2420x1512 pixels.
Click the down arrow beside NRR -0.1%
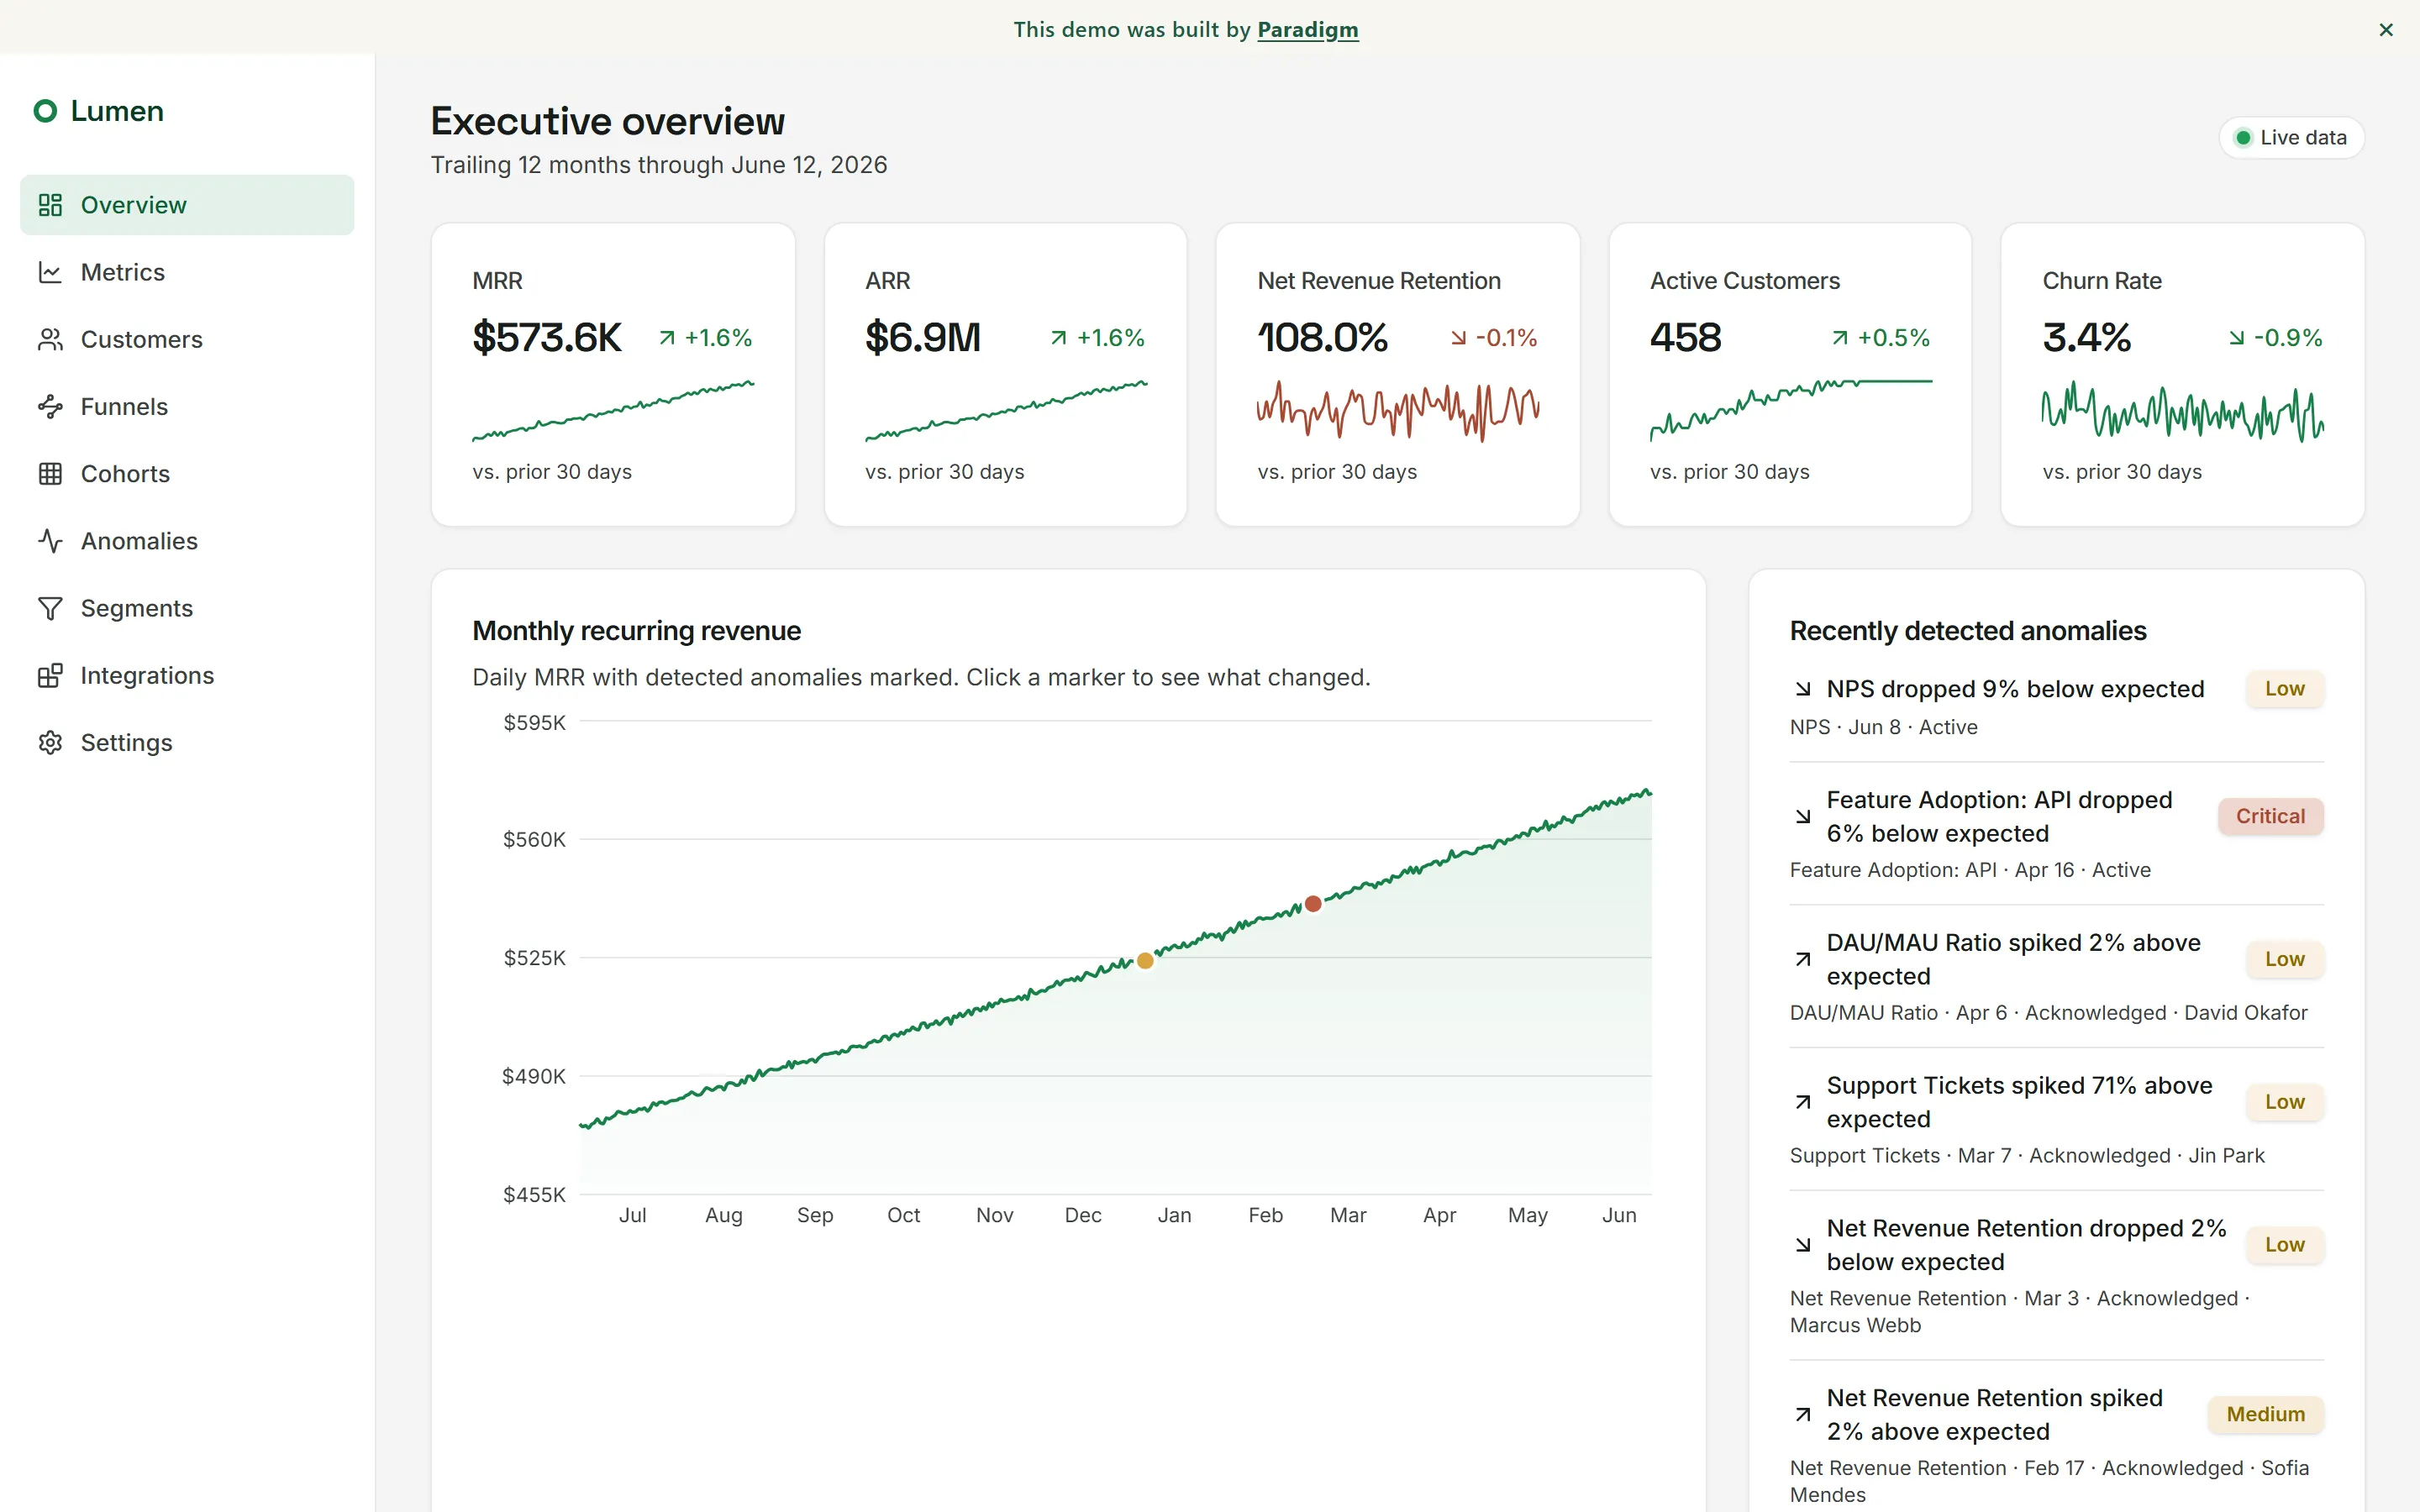pyautogui.click(x=1459, y=338)
